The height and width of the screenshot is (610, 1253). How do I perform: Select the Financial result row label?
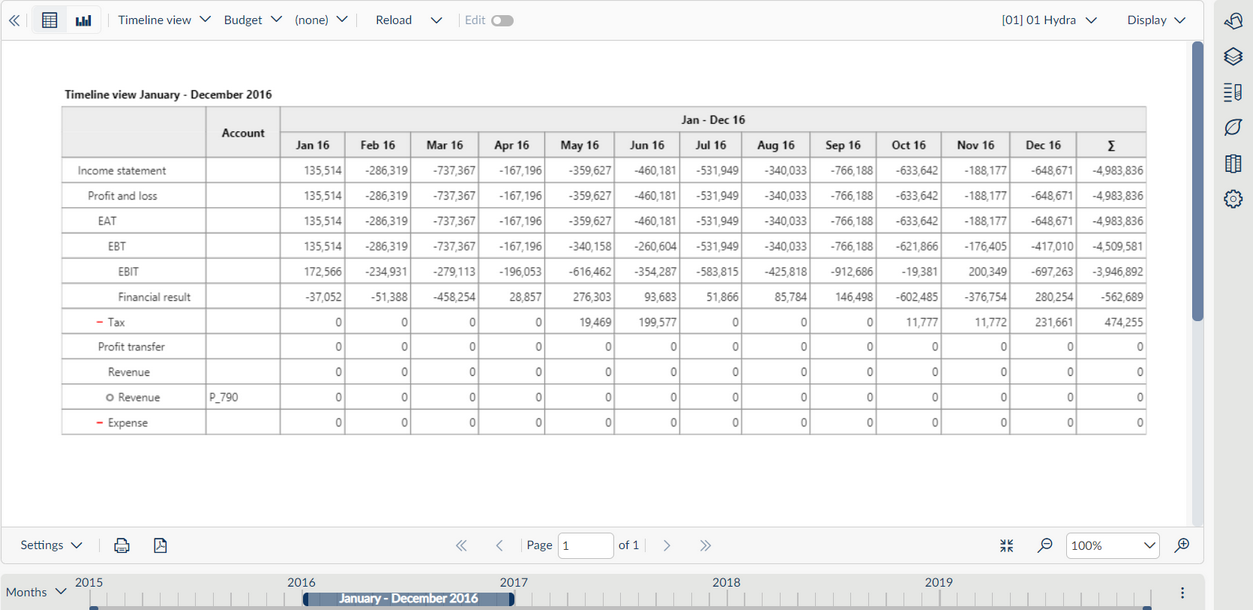[x=154, y=297]
